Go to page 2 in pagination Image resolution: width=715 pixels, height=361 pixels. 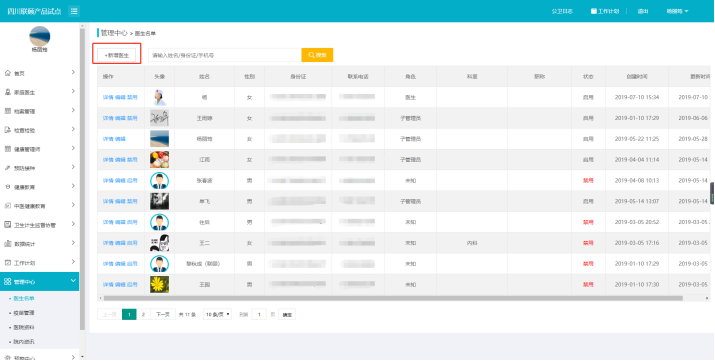[x=143, y=315]
